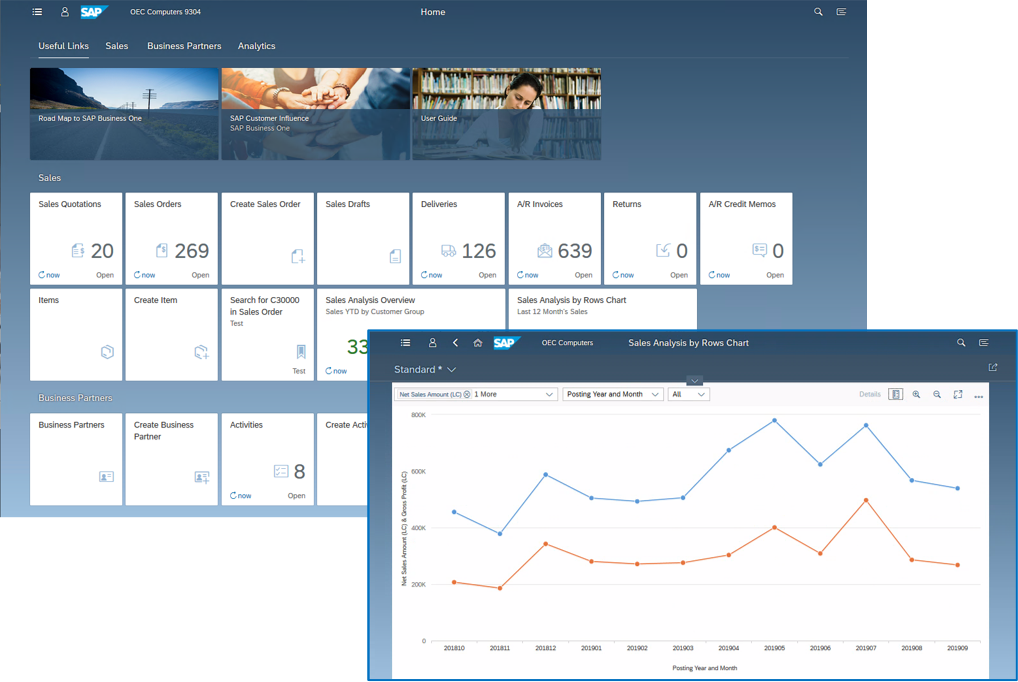Viewport: 1018px width, 682px height.
Task: Click the Create Business Partner tile icon
Action: coord(202,477)
